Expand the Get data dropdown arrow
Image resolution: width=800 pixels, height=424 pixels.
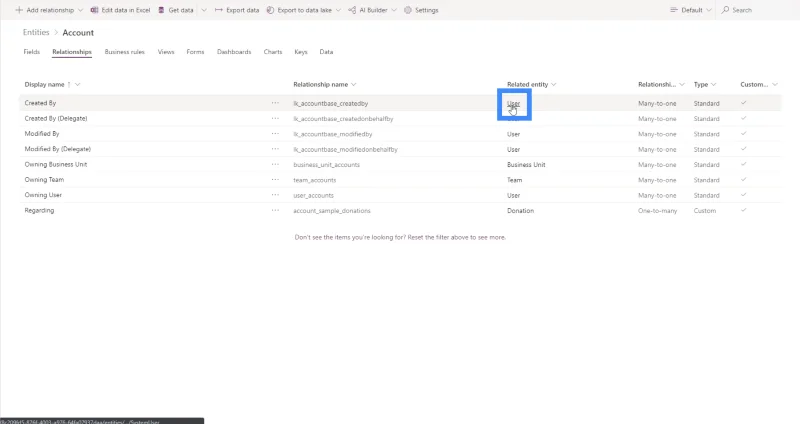204,10
